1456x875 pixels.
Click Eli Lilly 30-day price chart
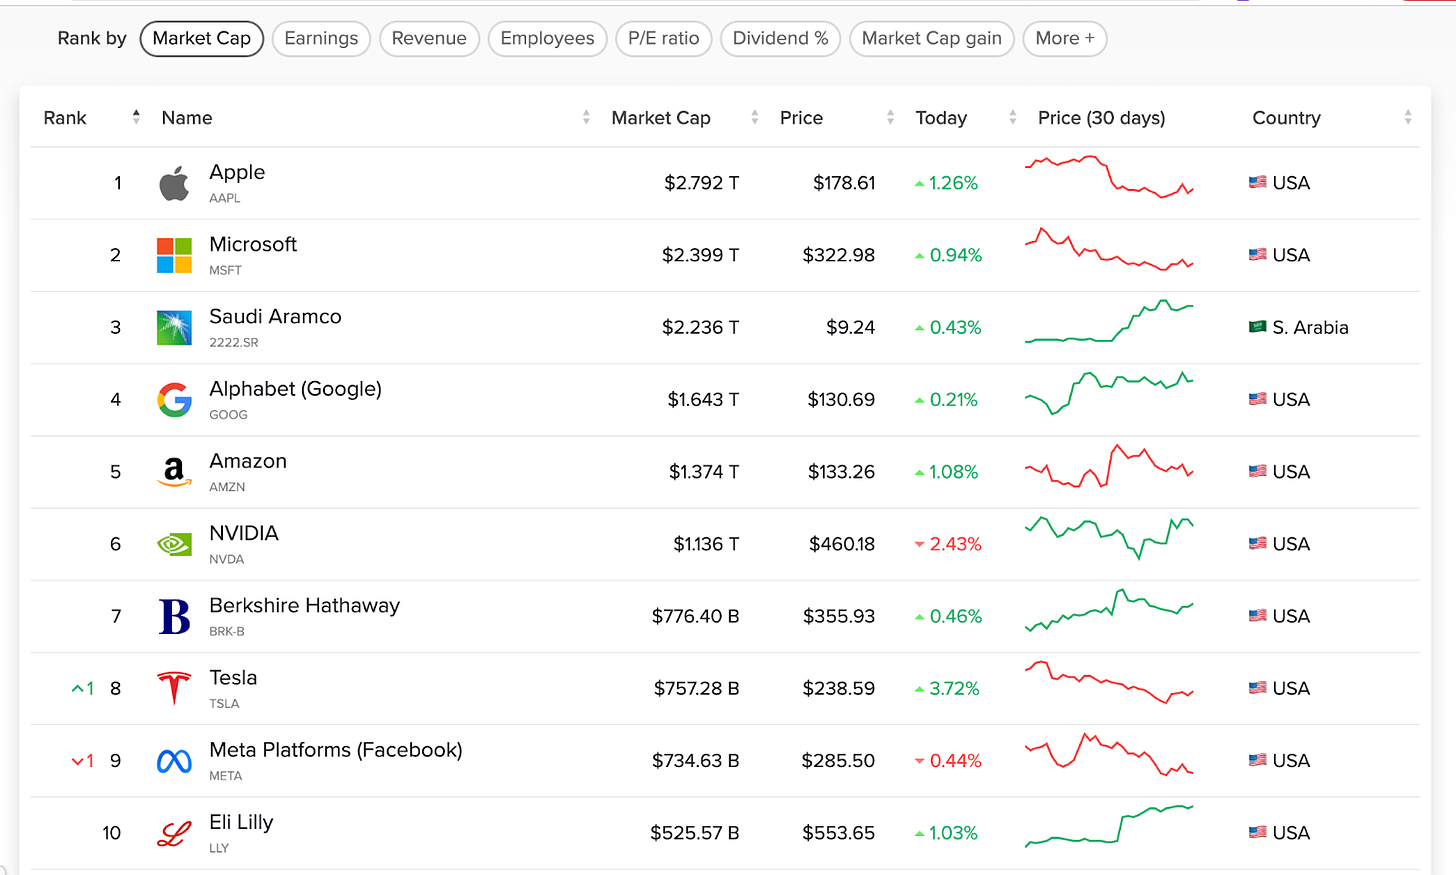pos(1109,826)
